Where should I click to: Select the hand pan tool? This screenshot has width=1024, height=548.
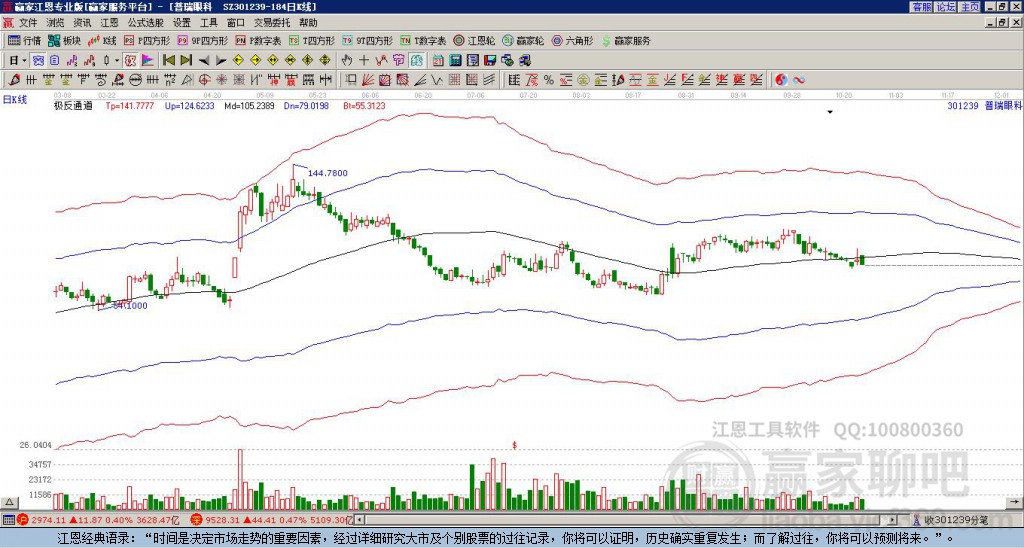tap(347, 60)
